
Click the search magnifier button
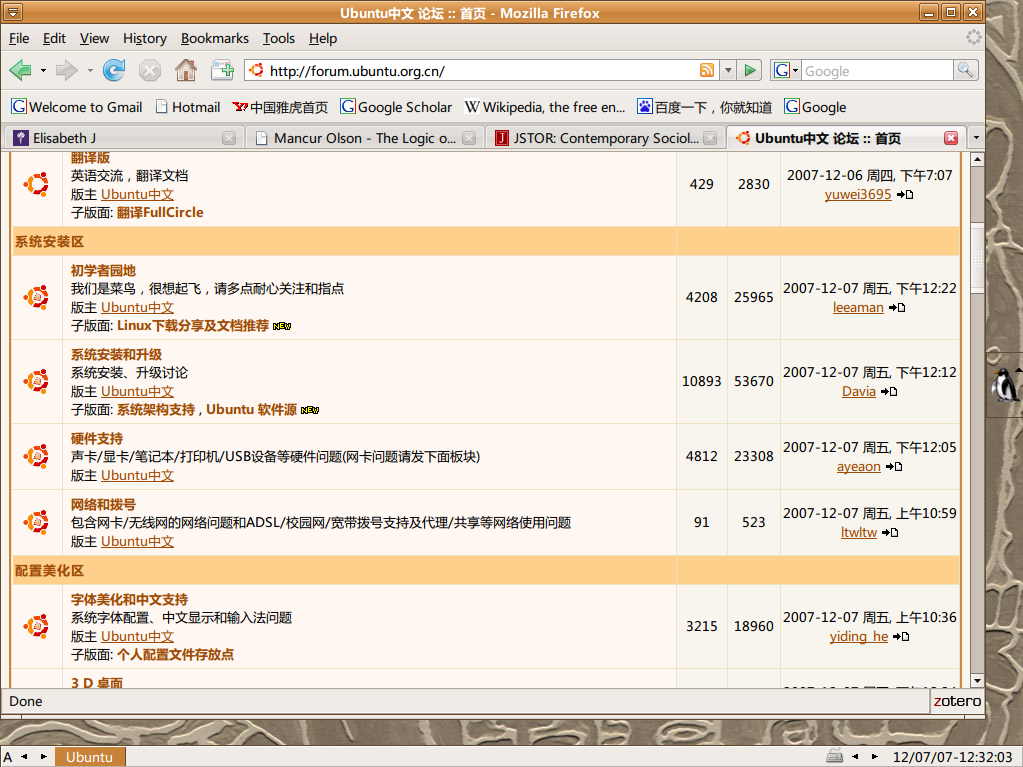(x=965, y=70)
